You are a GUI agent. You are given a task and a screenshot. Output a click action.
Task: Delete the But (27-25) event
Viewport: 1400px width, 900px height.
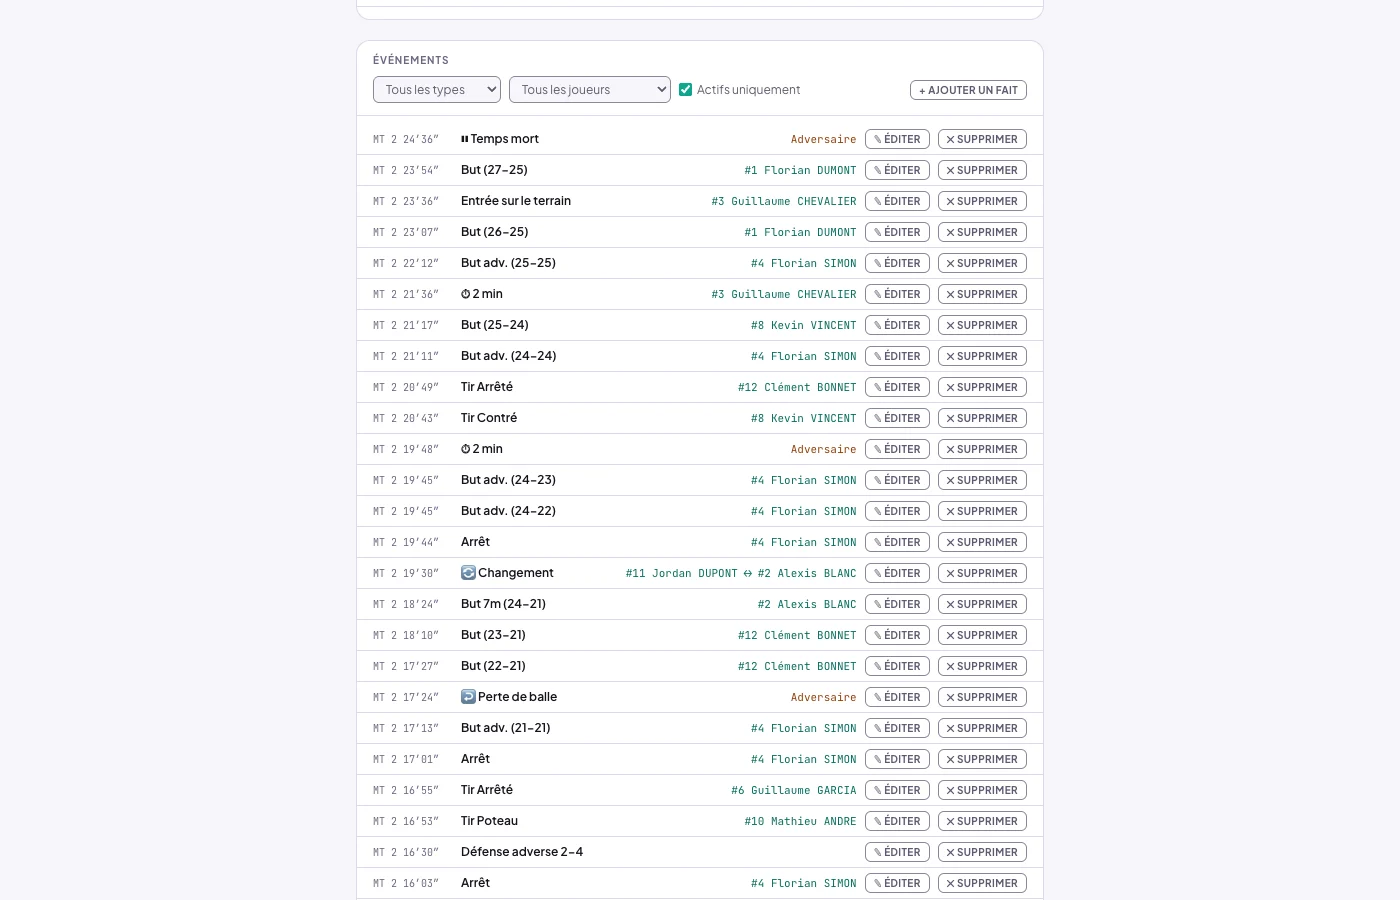982,170
